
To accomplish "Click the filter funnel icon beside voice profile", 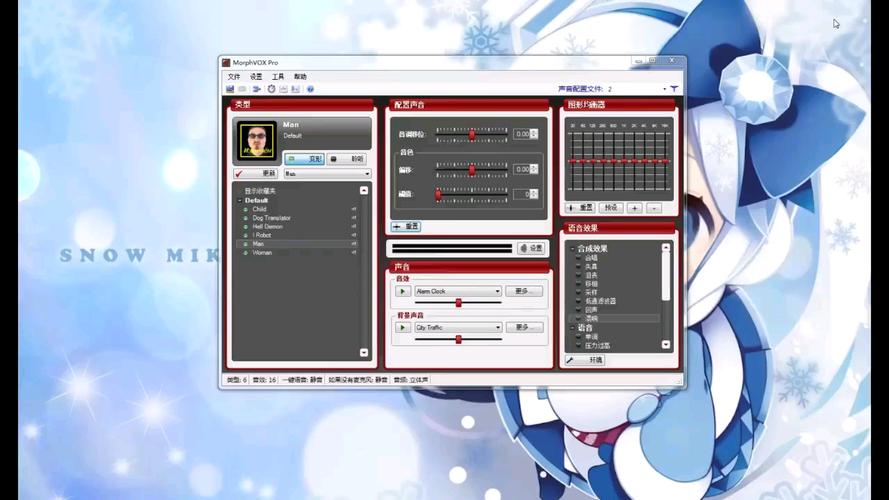I will click(x=674, y=89).
